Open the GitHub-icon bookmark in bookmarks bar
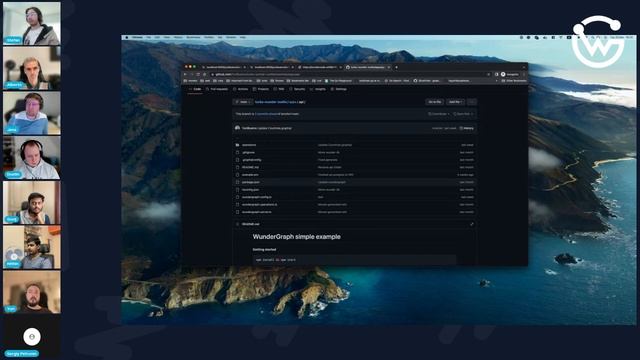Image resolution: width=640 pixels, height=360 pixels. (427, 81)
